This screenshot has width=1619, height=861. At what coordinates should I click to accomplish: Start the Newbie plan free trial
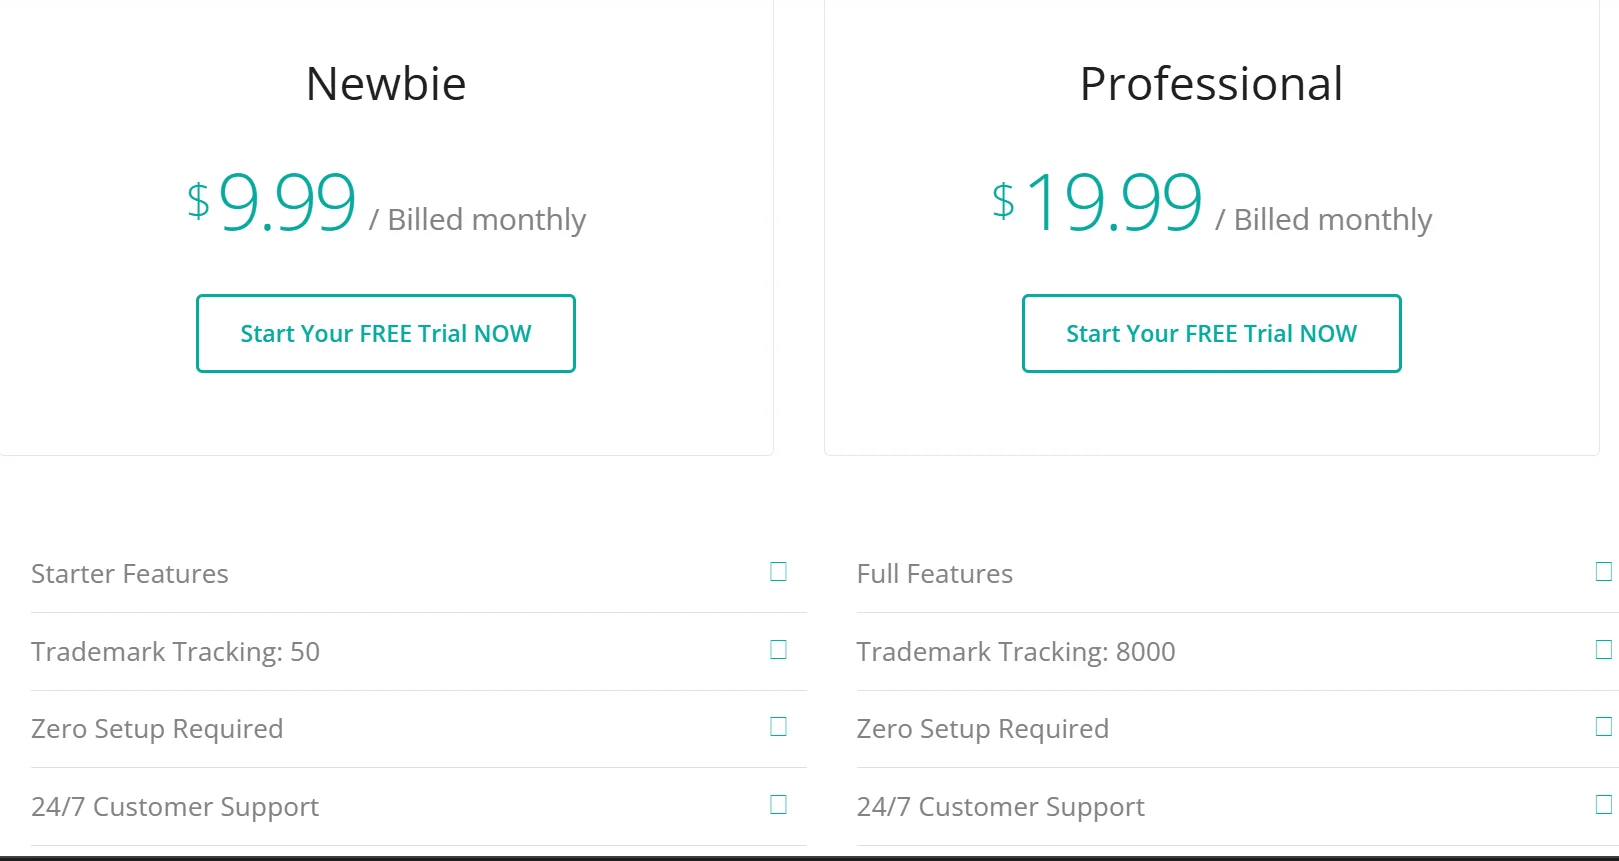click(x=386, y=333)
